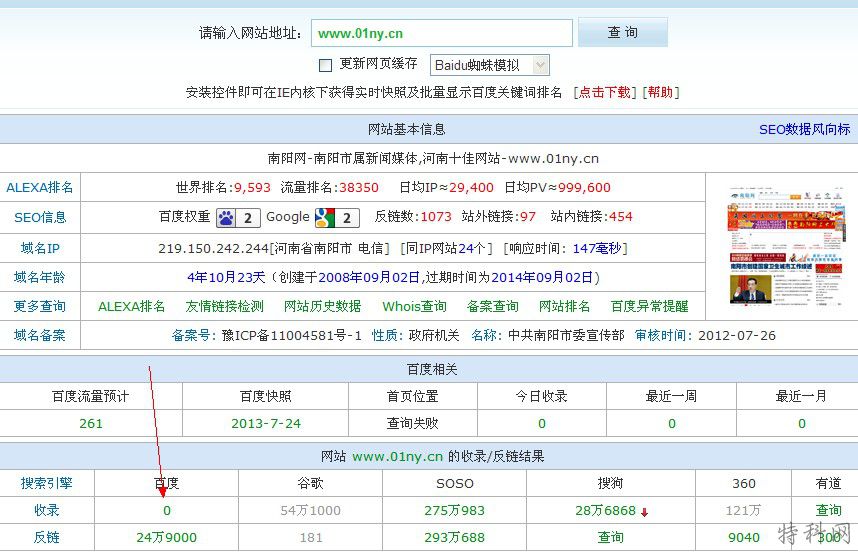Click the 站外链接 value 97
Screen dimensions: 858x554
[527, 217]
